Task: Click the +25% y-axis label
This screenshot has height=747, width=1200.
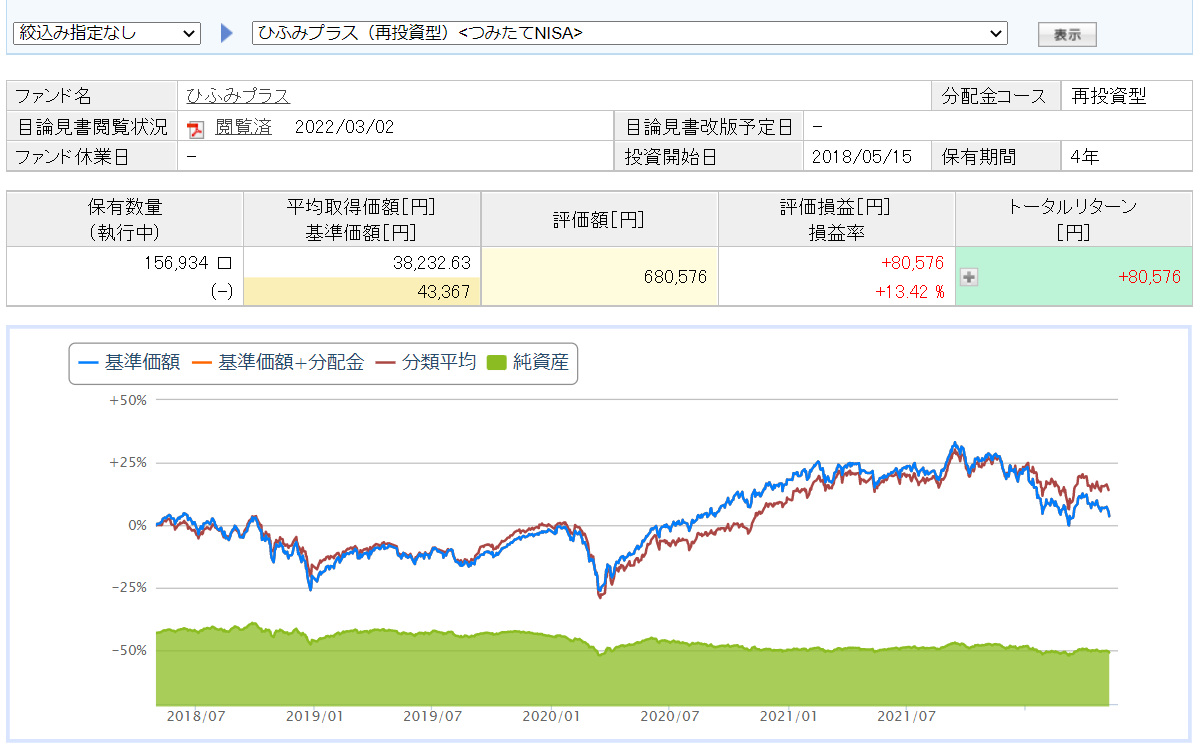Action: 127,462
